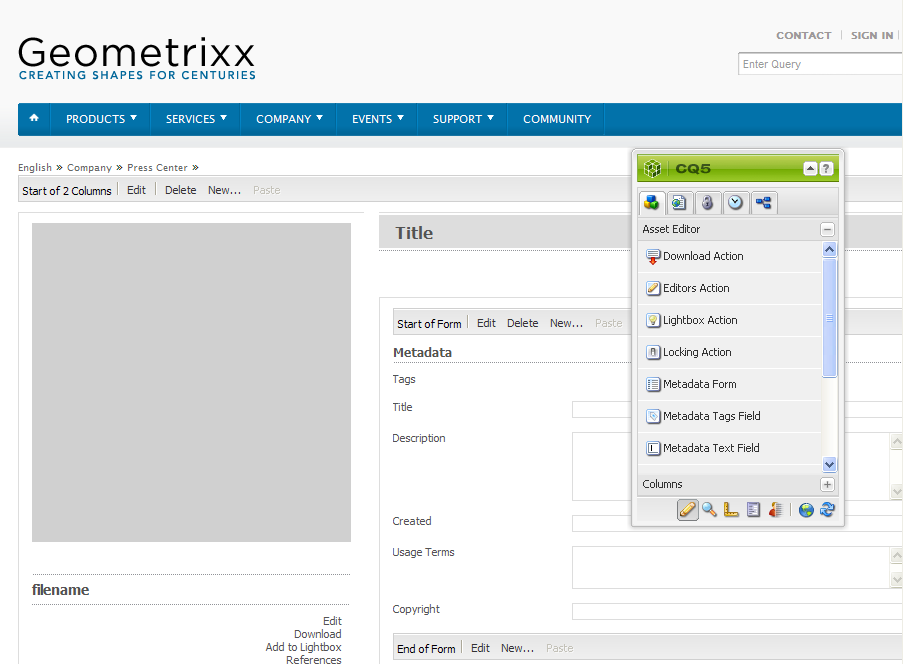Image resolution: width=903 pixels, height=664 pixels.
Task: Click the Sign In link
Action: [872, 36]
